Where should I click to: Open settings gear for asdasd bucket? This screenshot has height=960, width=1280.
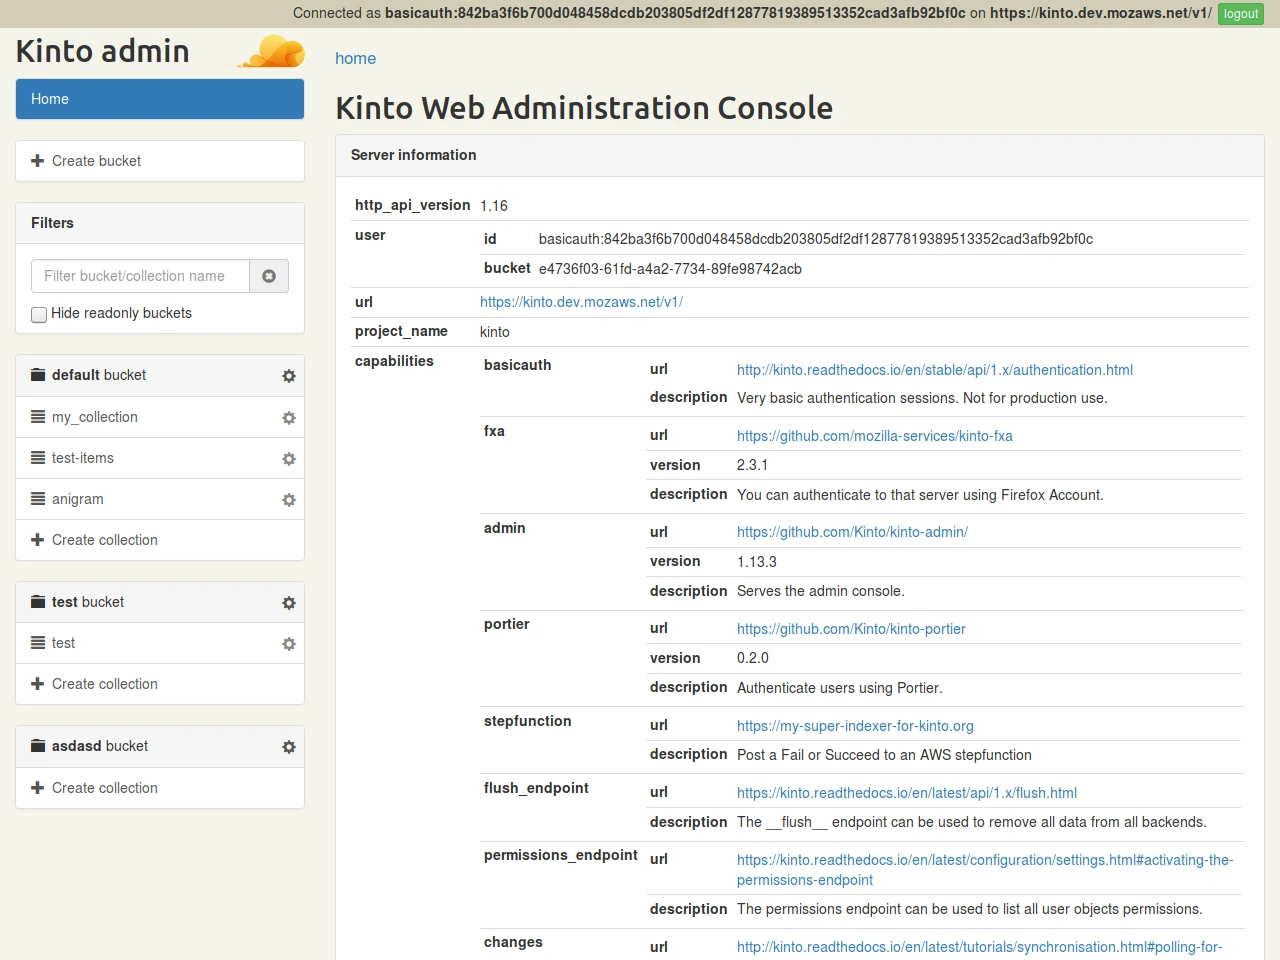(x=289, y=747)
